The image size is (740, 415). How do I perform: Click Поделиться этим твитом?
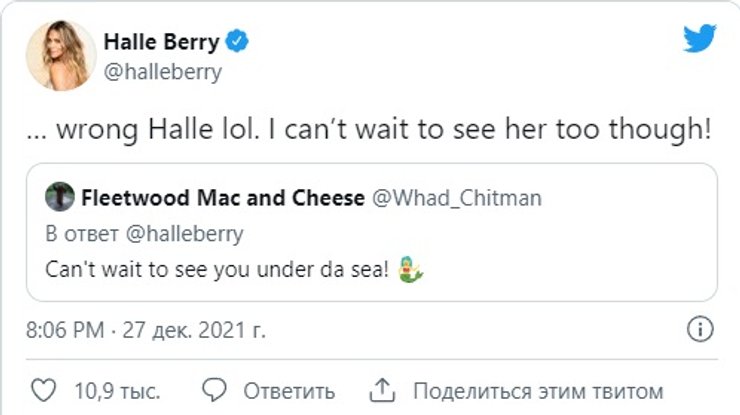[537, 389]
